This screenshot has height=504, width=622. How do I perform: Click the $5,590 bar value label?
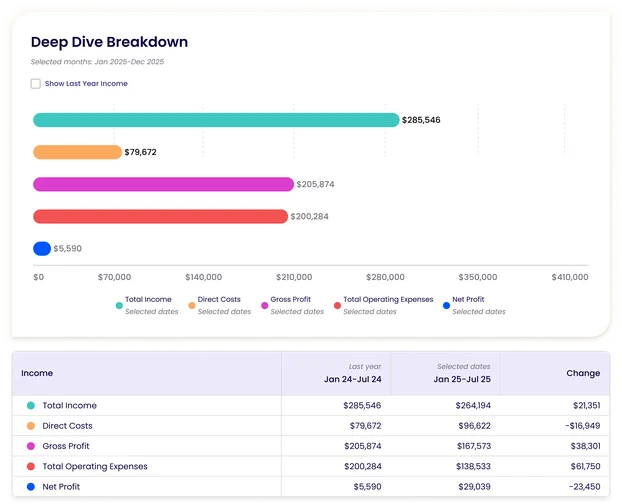67,249
